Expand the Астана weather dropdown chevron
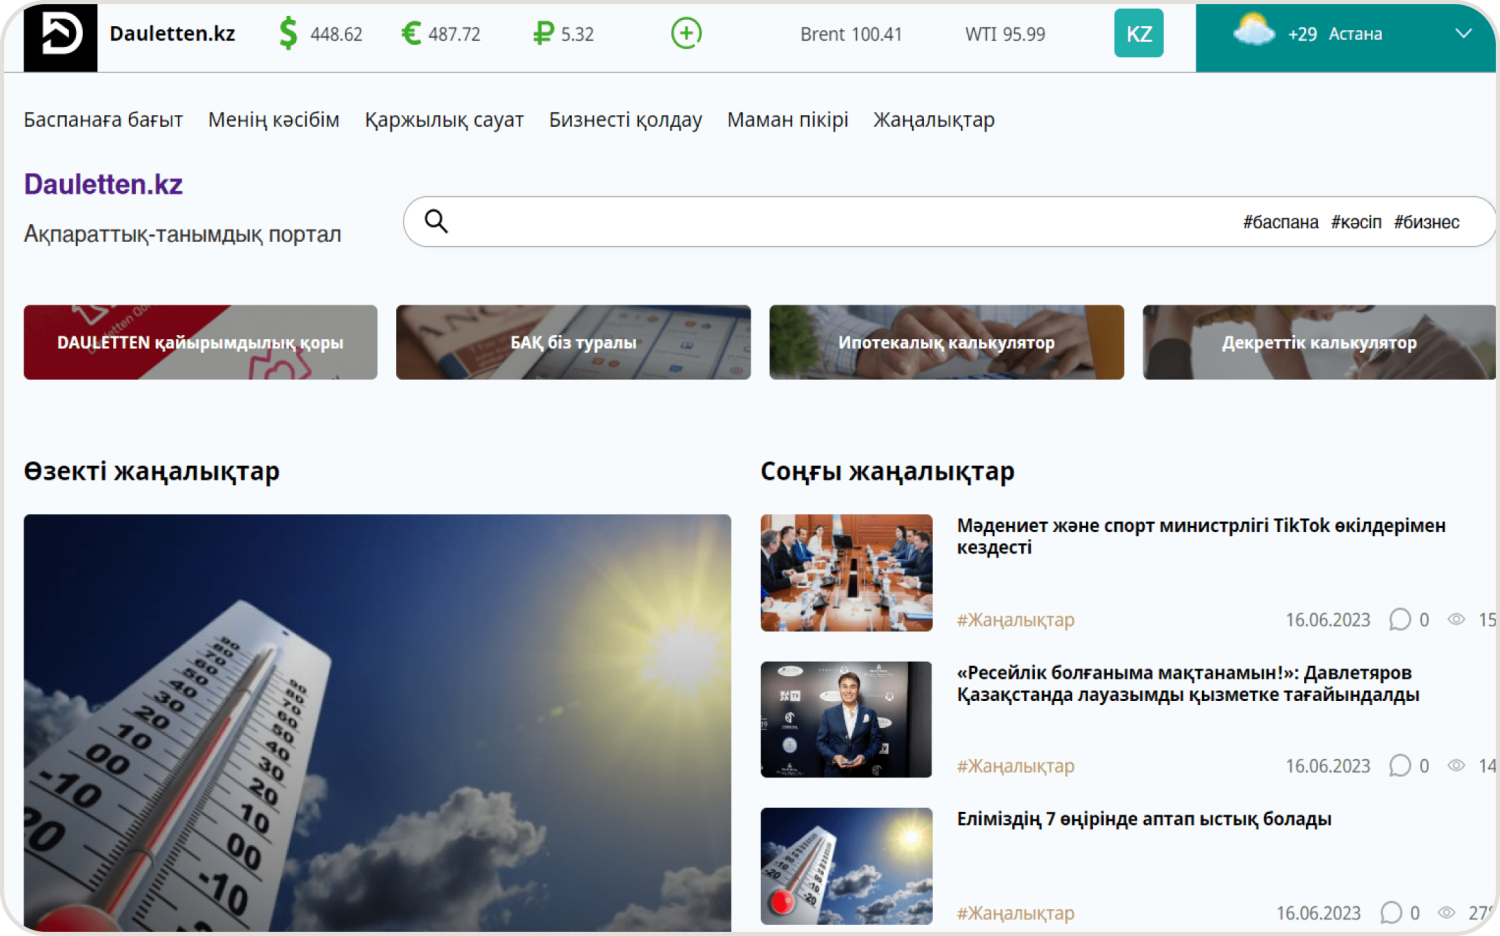 1463,33
